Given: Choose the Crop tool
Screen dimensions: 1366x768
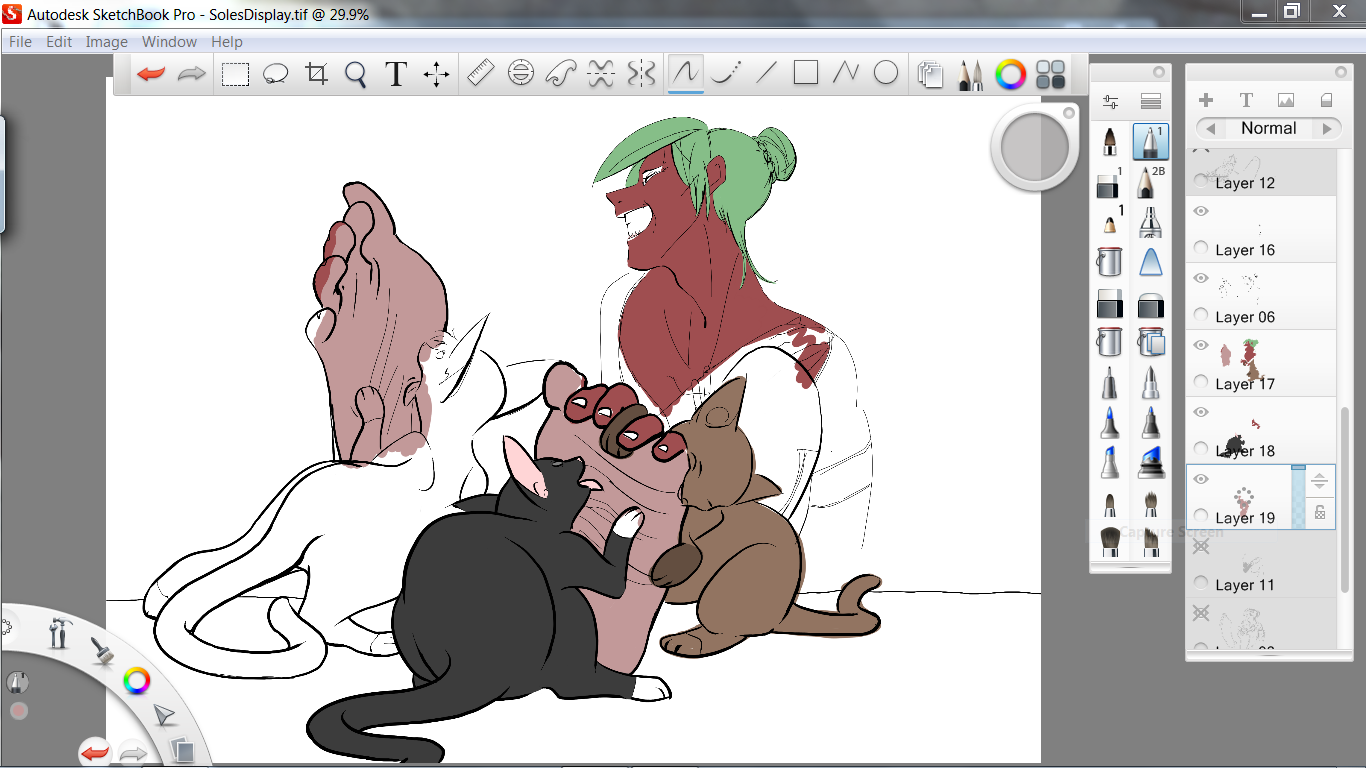Looking at the screenshot, I should point(317,74).
